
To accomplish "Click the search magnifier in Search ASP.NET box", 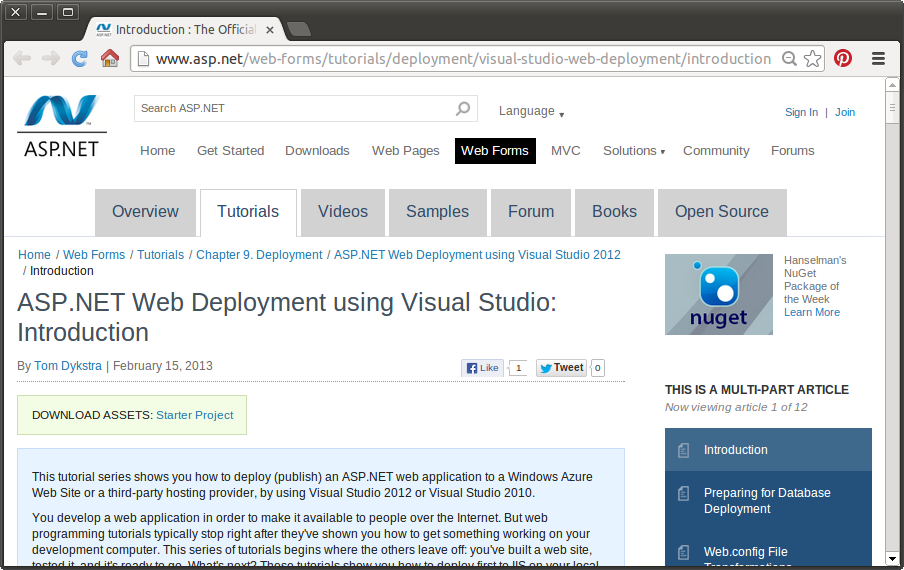I will (x=462, y=108).
